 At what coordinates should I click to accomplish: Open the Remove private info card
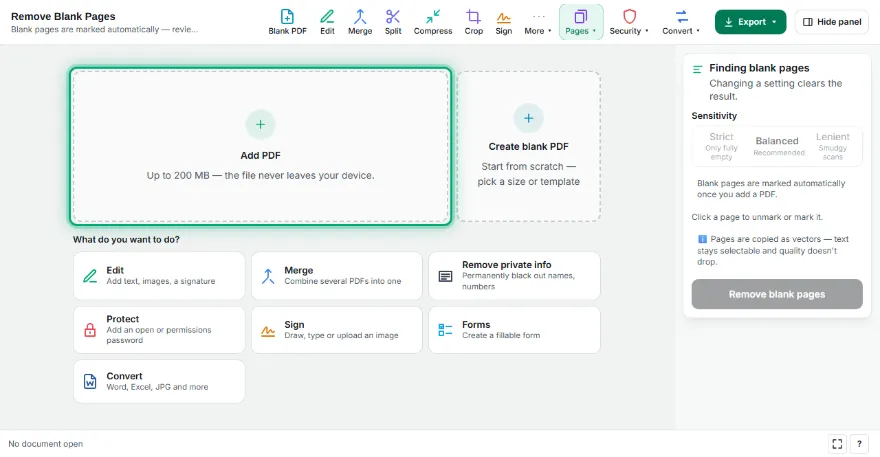[x=515, y=276]
